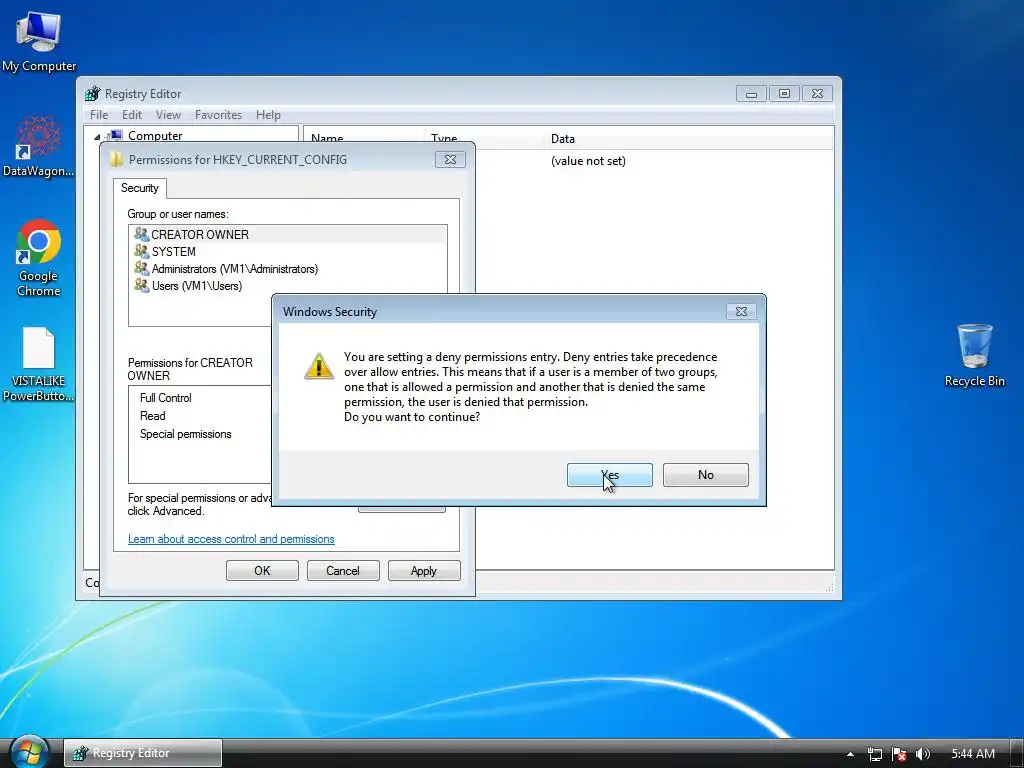The image size is (1024, 768).
Task: Open My Computer desktop icon
Action: (39, 41)
